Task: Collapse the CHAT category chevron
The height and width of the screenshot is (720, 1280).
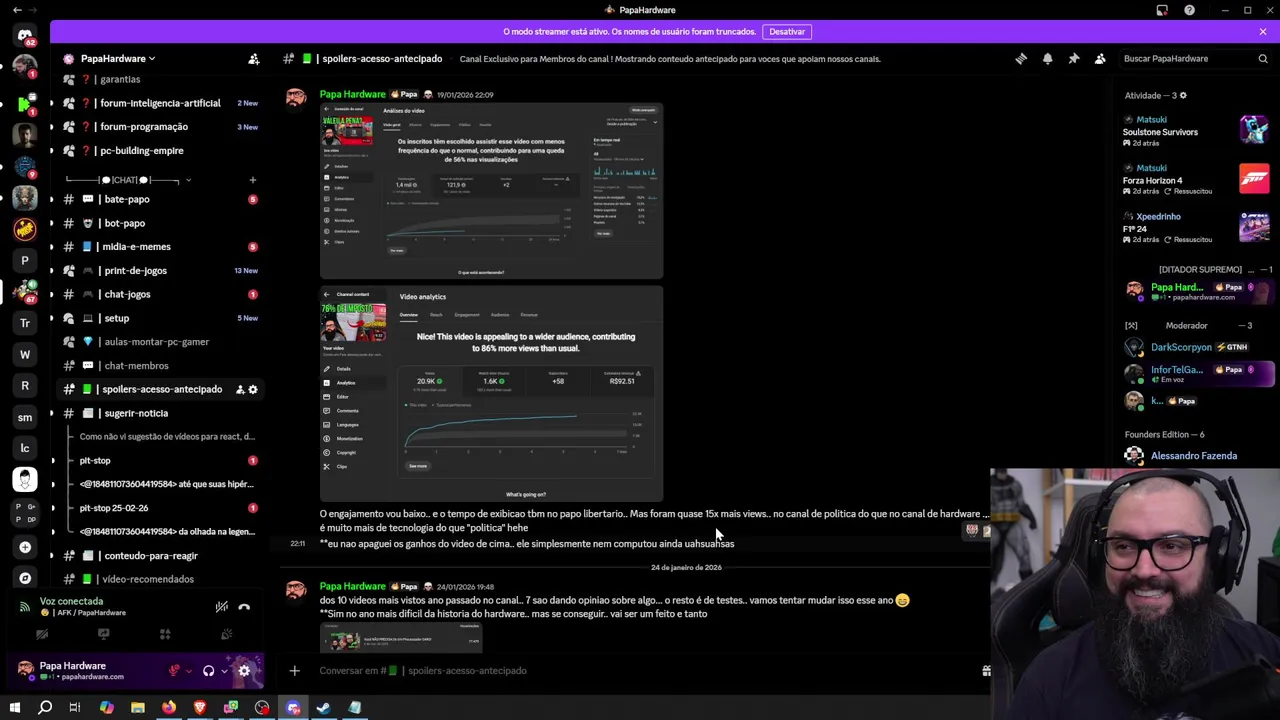Action: pyautogui.click(x=188, y=180)
